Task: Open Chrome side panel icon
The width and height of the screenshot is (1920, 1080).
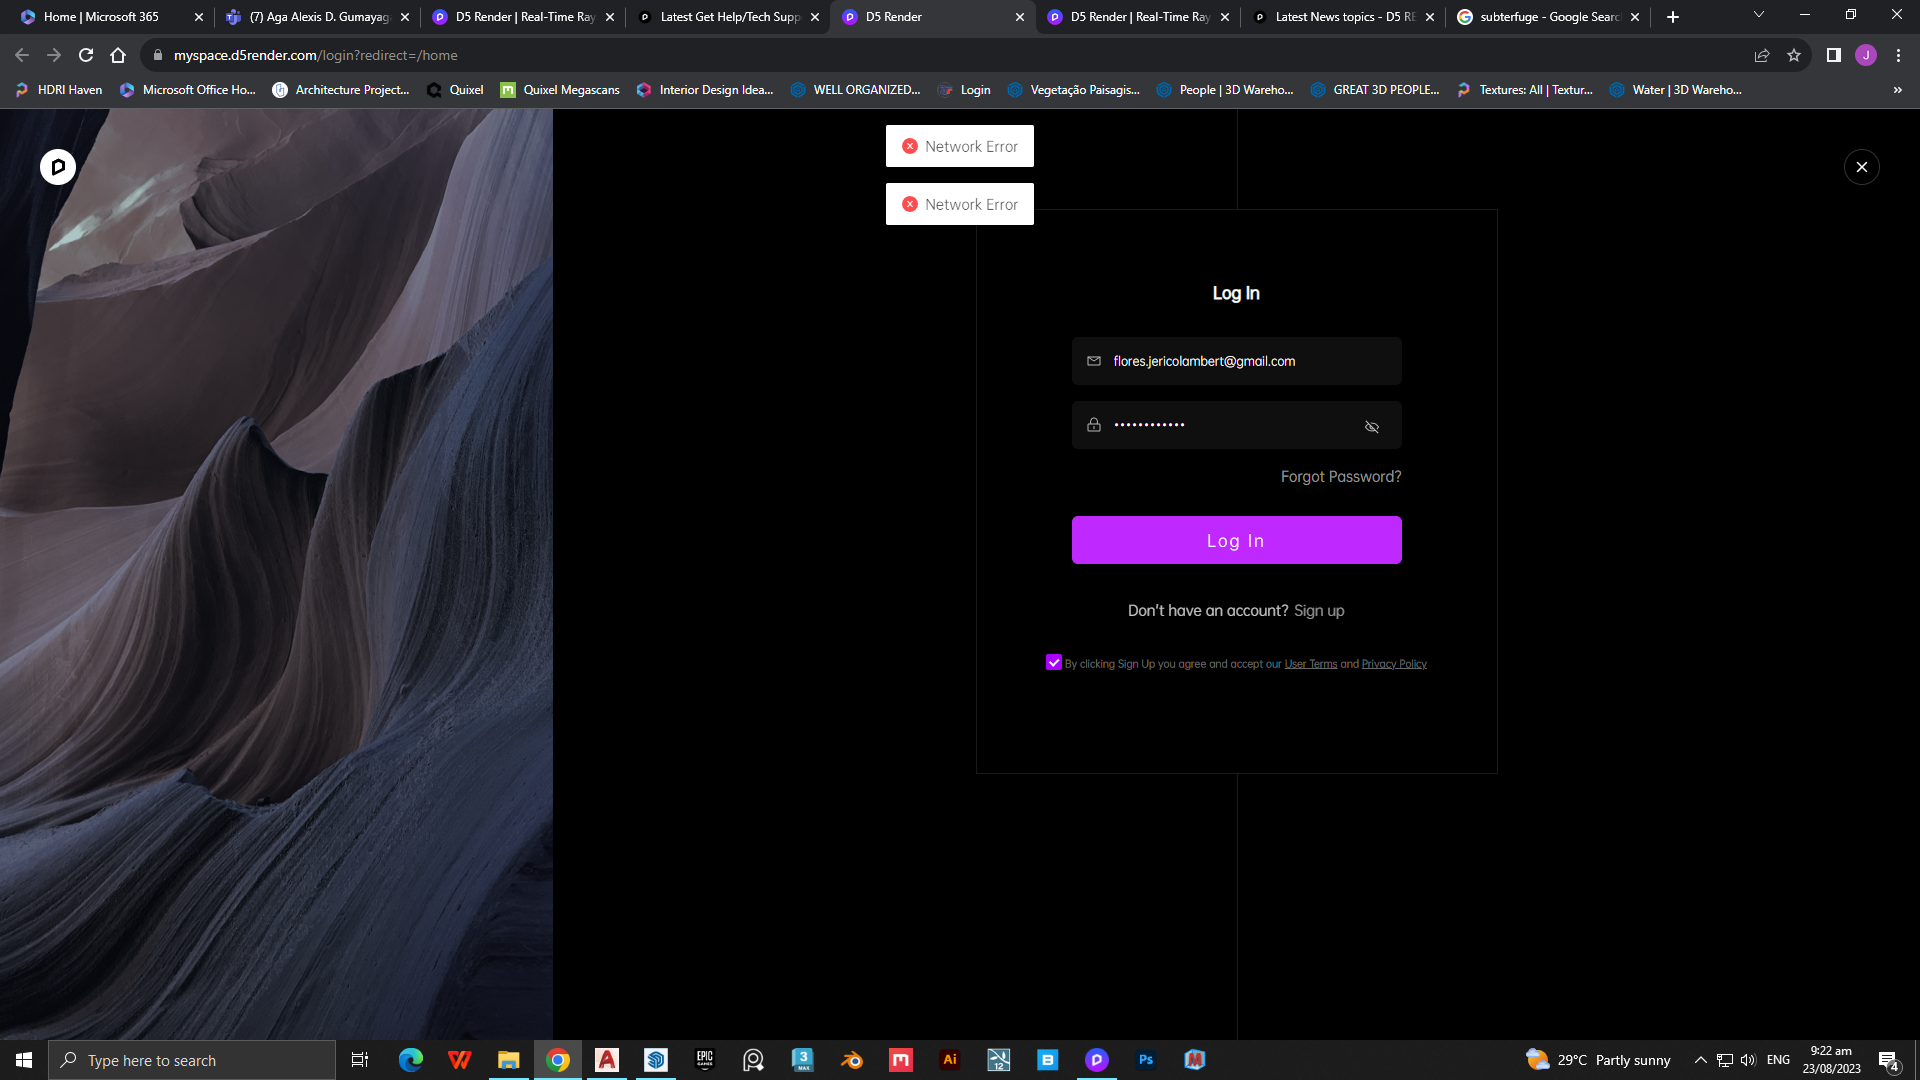Action: tap(1833, 55)
